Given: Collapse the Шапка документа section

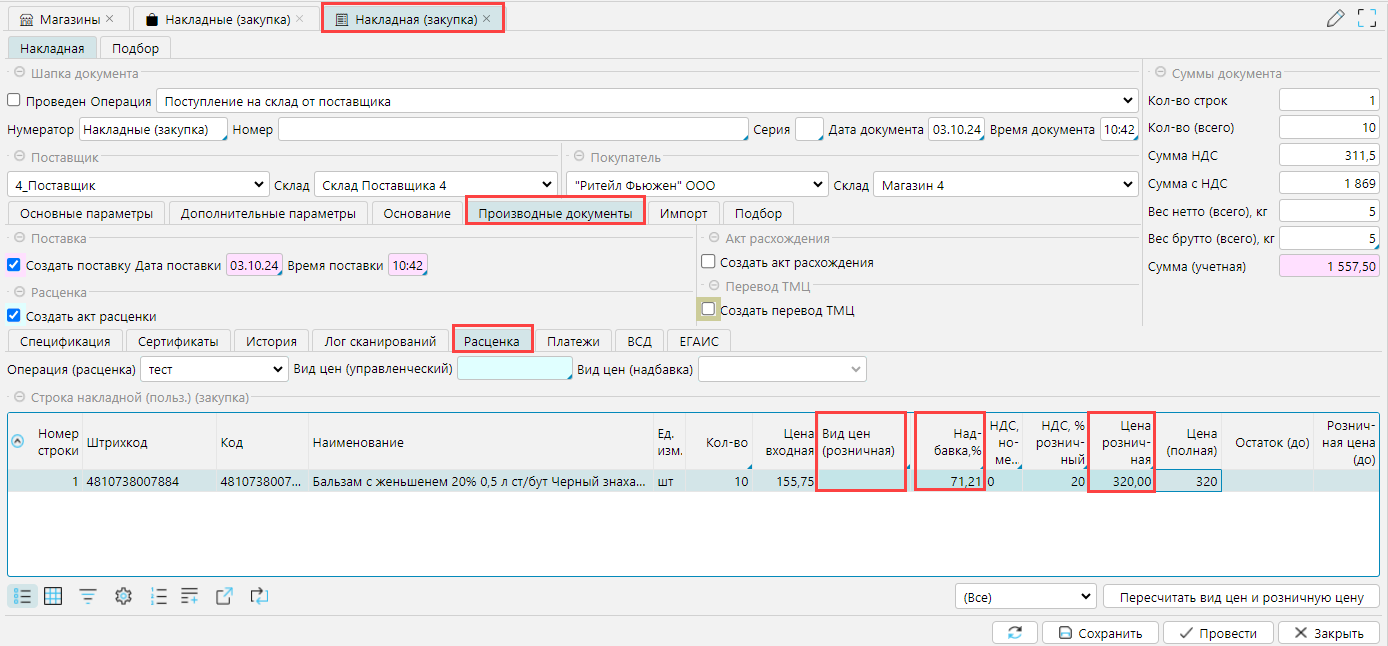Looking at the screenshot, I should click(18, 73).
